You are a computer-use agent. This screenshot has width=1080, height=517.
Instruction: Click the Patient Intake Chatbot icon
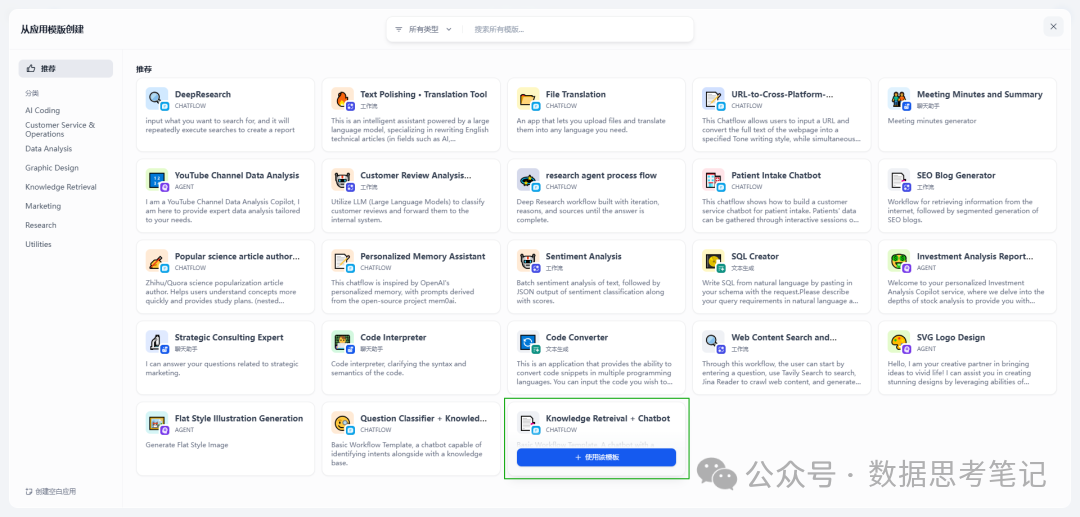(713, 180)
